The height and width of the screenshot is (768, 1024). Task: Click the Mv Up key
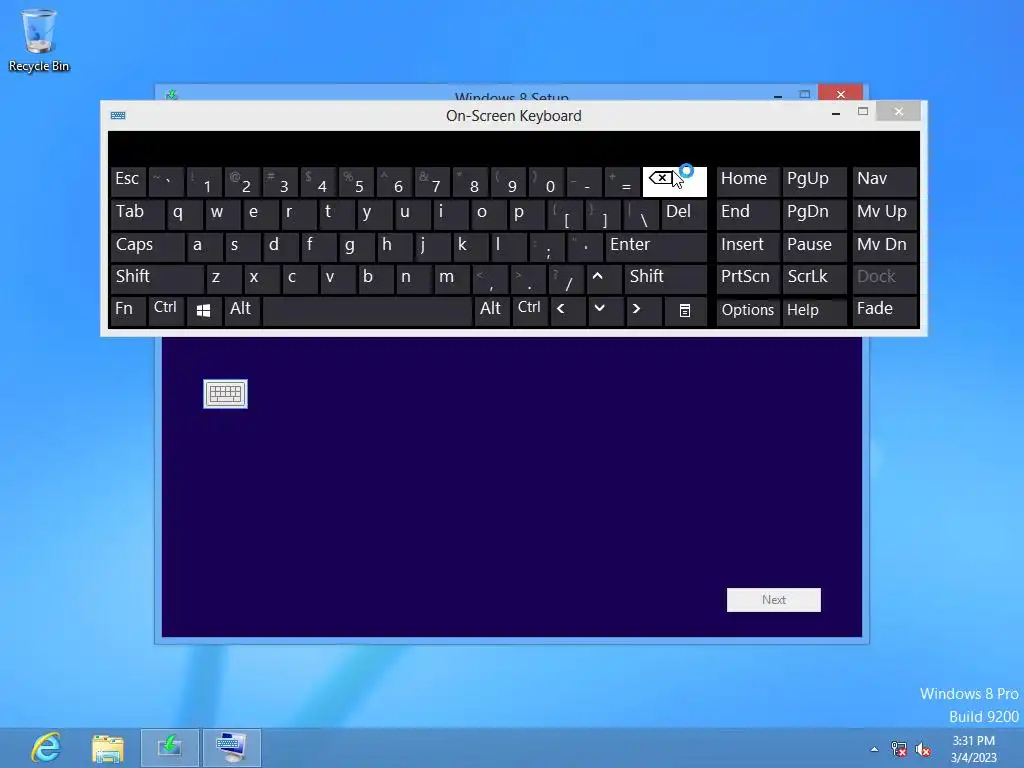884,214
